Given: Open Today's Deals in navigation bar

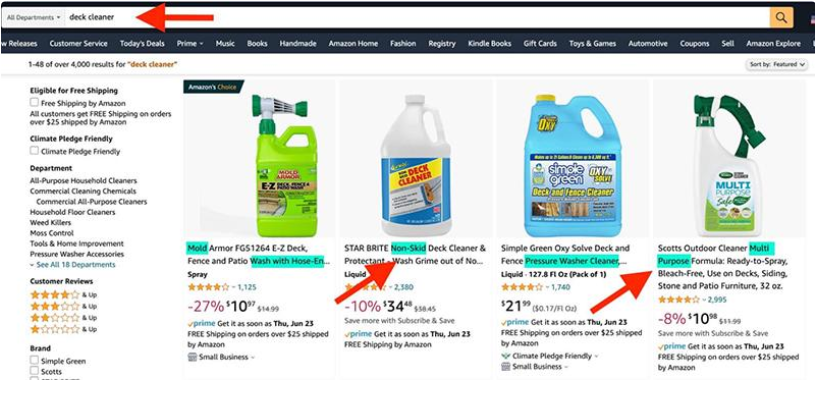Looking at the screenshot, I should (x=142, y=44).
